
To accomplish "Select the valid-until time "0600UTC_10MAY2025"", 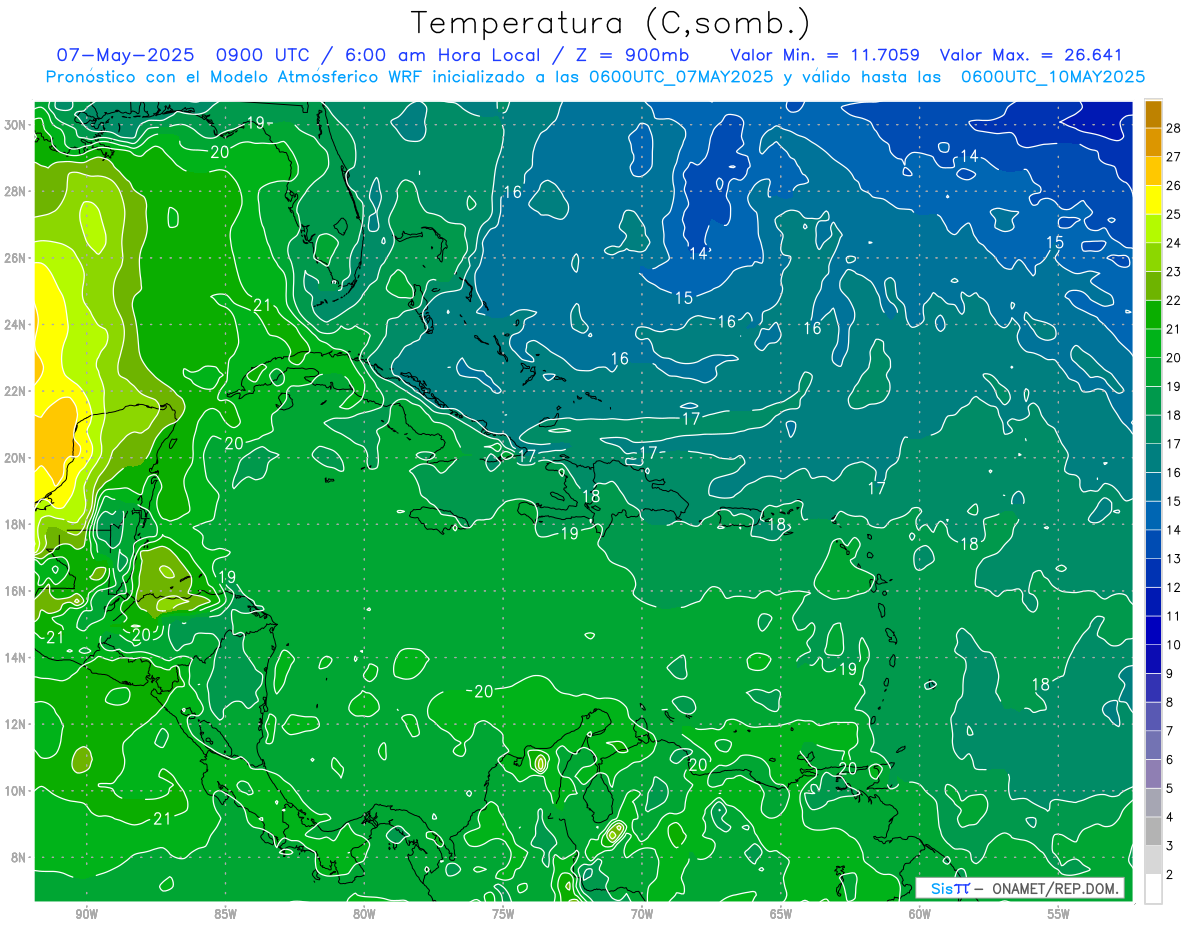I will pyautogui.click(x=1053, y=76).
